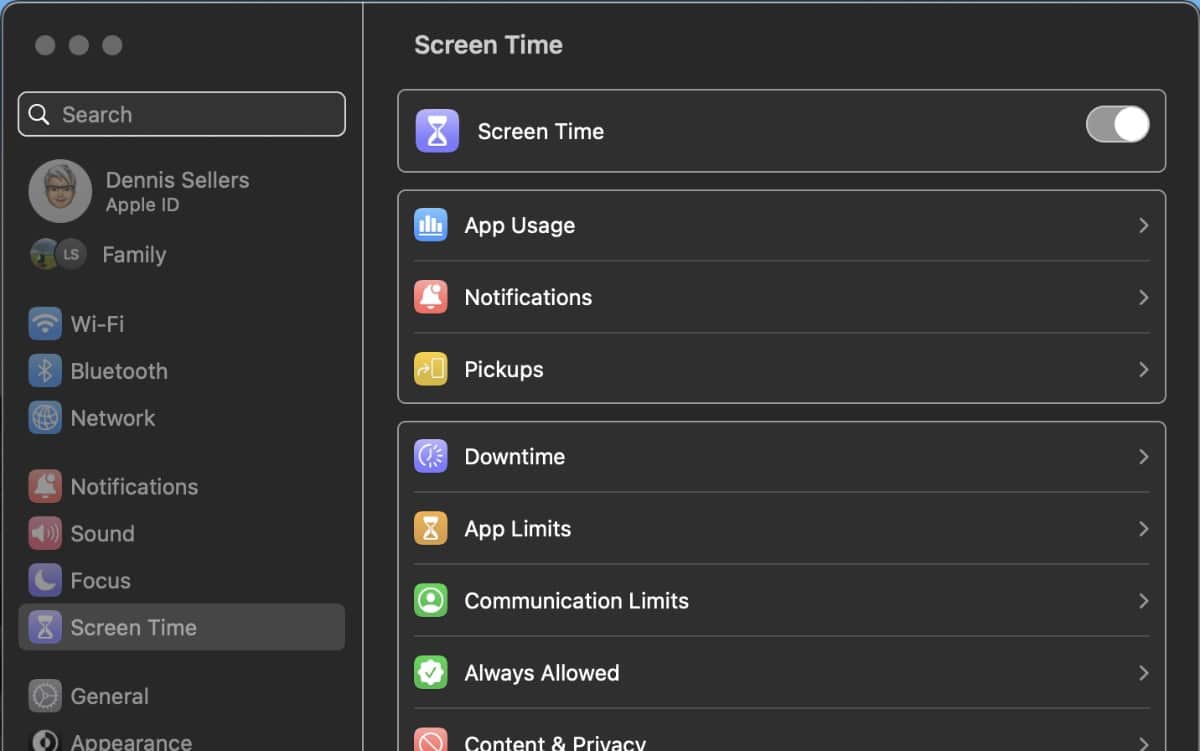The image size is (1200, 751).
Task: Expand App Usage with its chevron arrow
Action: point(1143,226)
